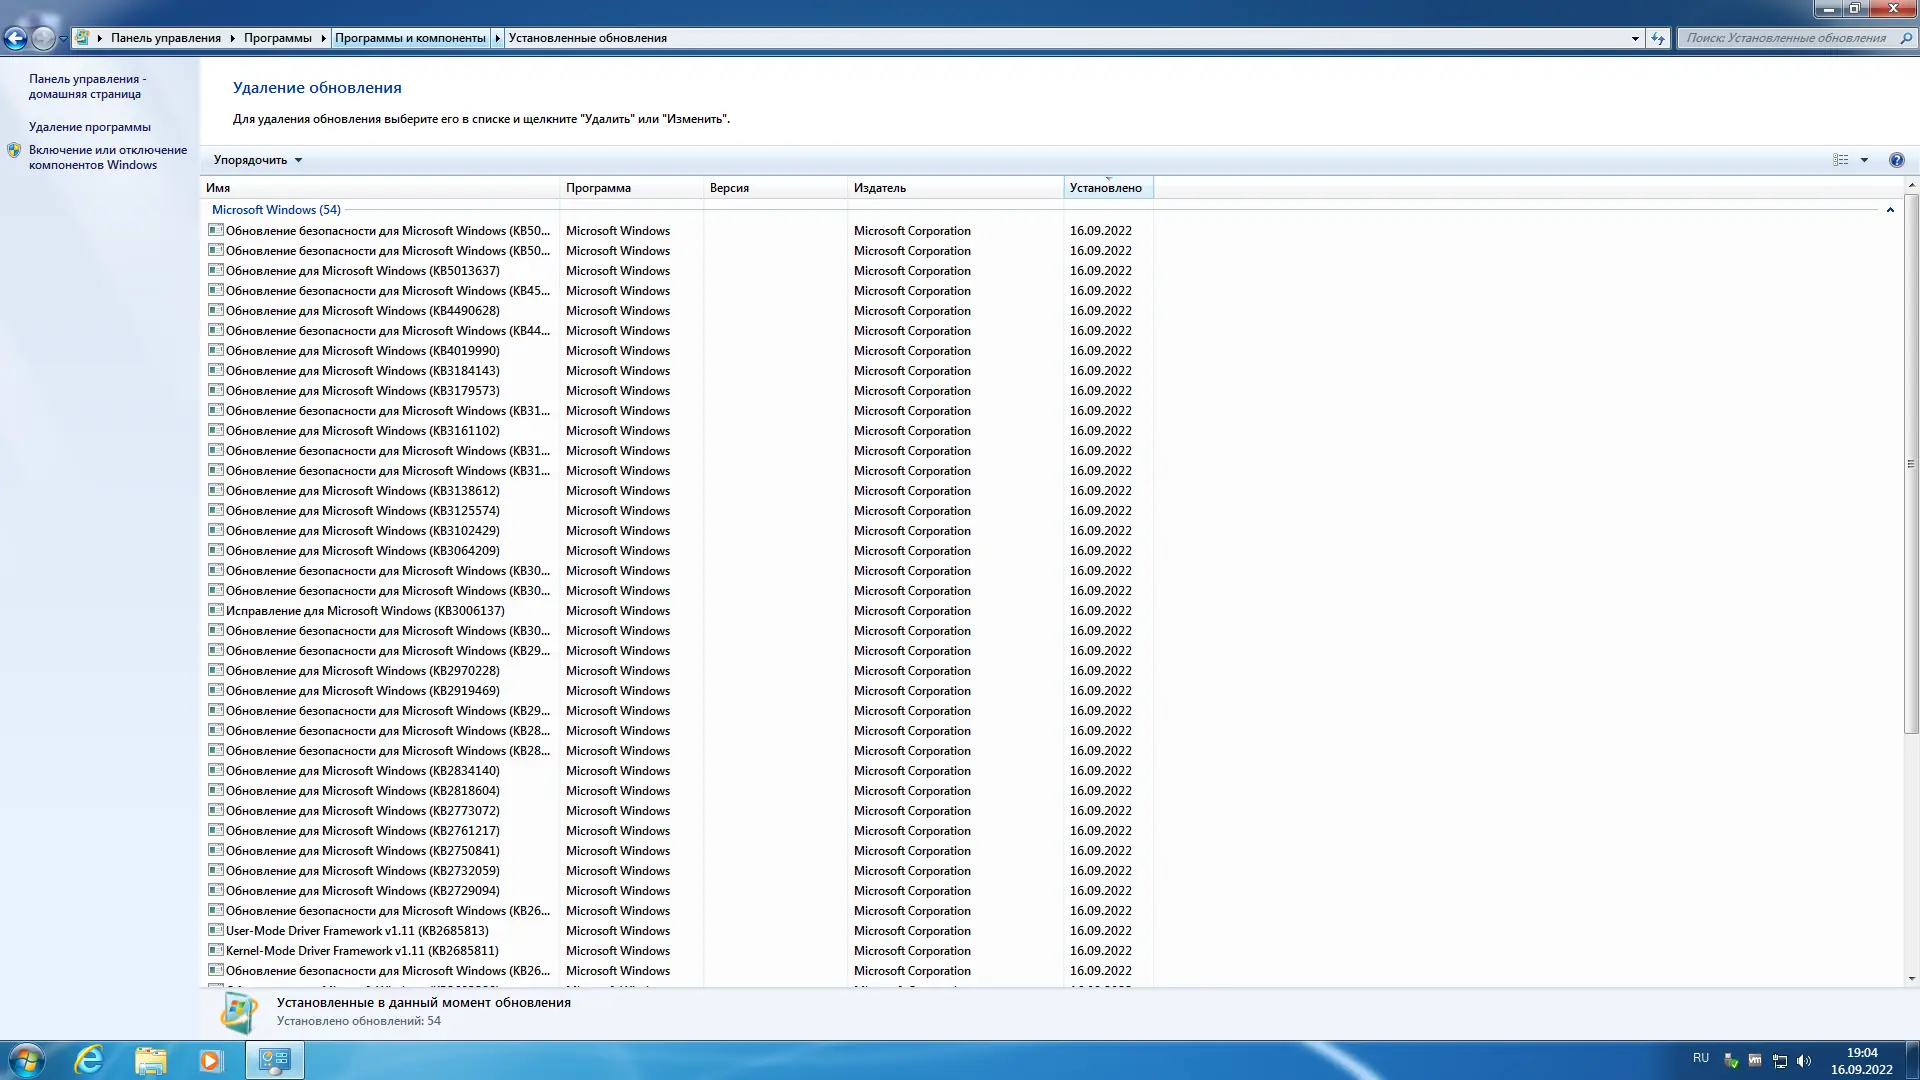This screenshot has width=1920, height=1080.
Task: Collapse the Microsoft Windows (54) group
Action: pyautogui.click(x=1890, y=210)
